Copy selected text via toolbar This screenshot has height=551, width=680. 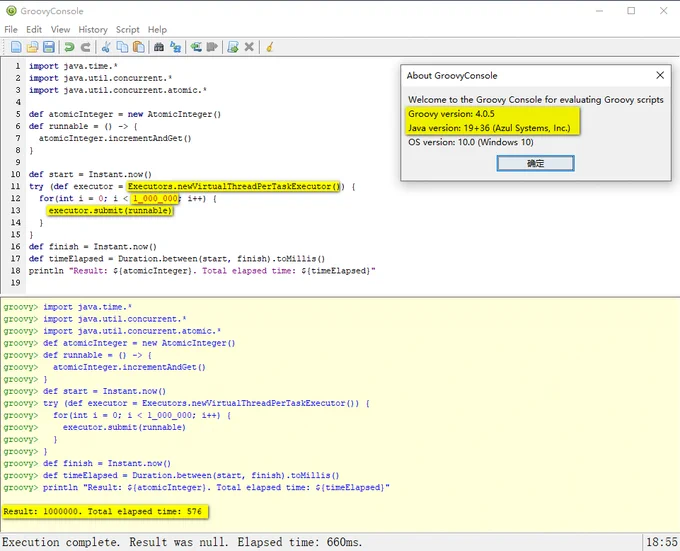point(122,47)
